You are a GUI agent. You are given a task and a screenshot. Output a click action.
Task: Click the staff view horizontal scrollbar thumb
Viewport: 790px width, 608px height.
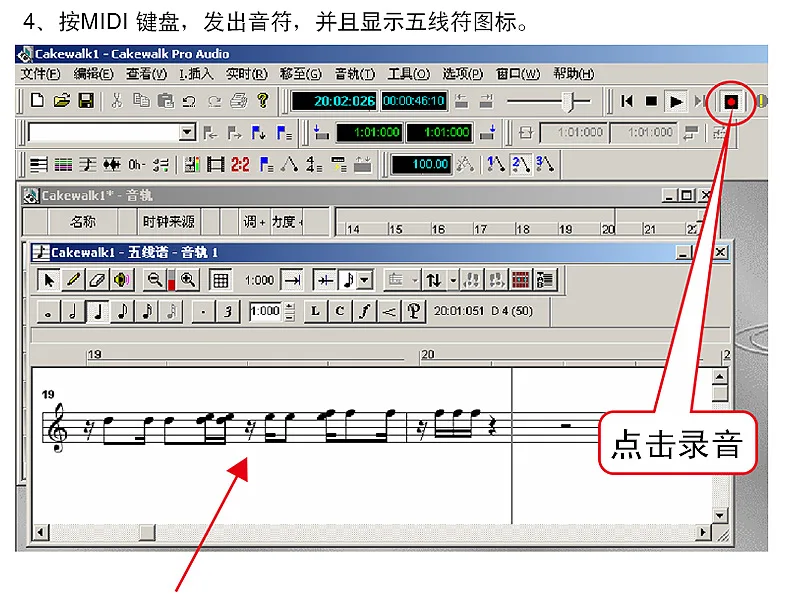point(147,532)
